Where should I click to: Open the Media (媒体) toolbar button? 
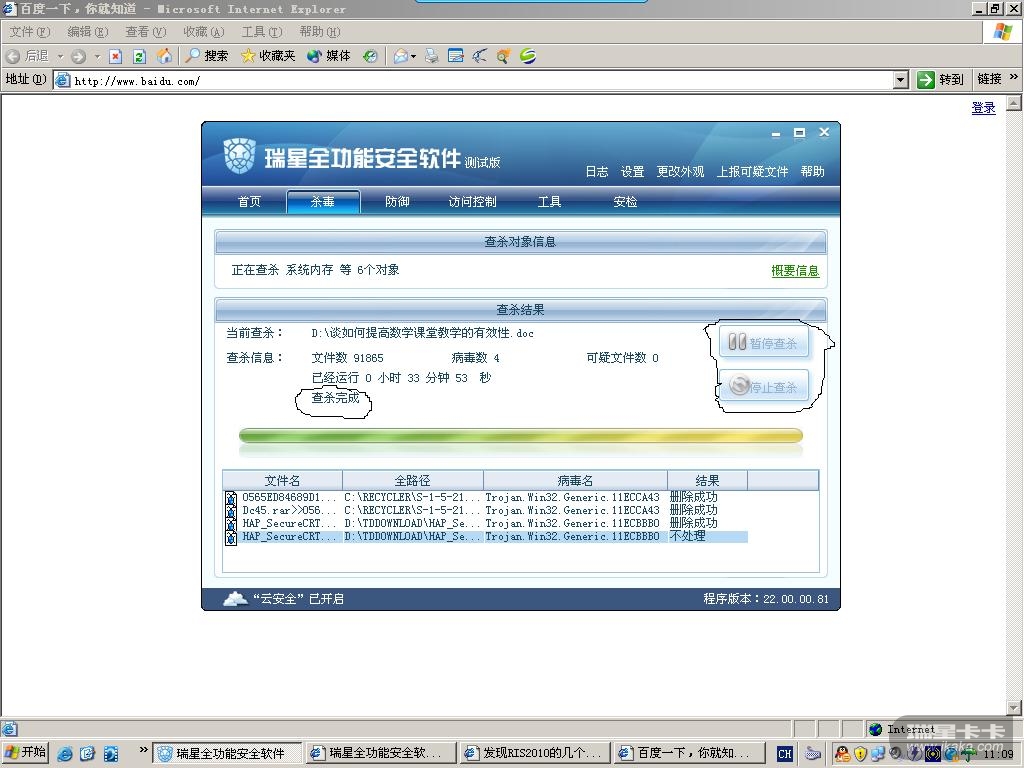(328, 56)
